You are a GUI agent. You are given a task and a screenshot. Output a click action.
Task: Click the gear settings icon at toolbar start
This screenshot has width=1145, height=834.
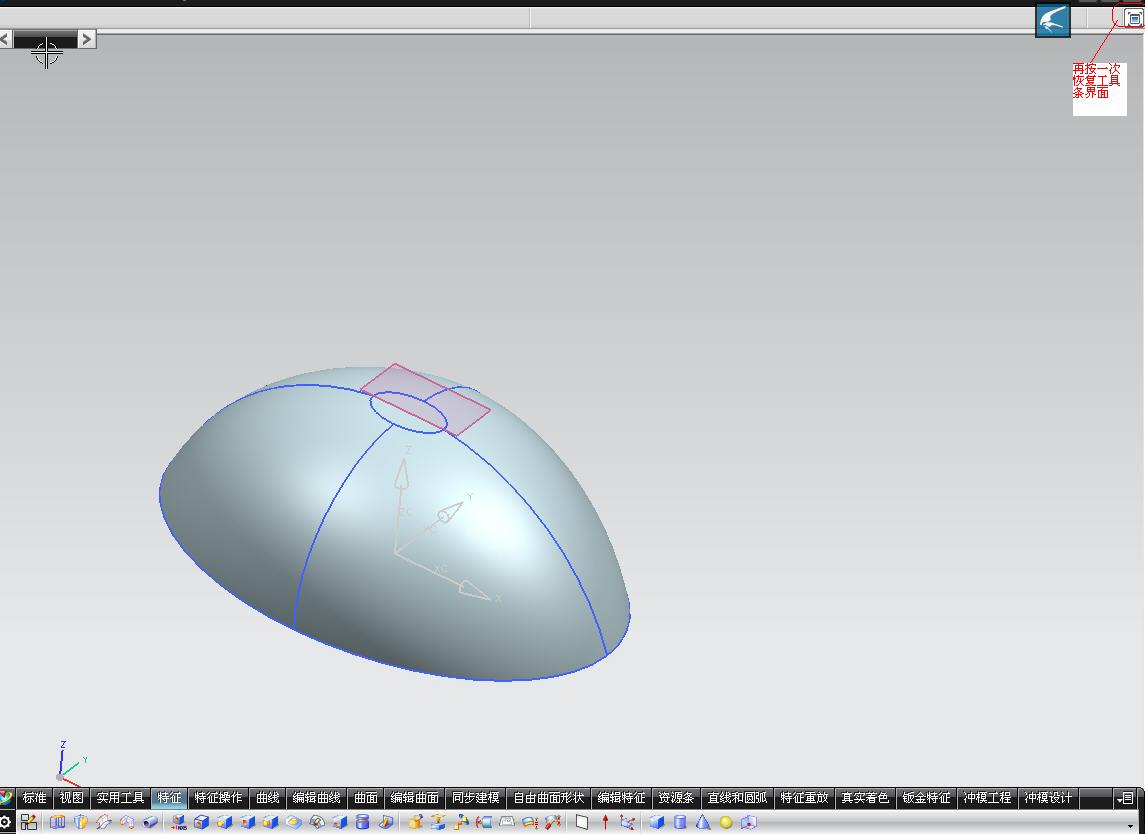(x=5, y=822)
